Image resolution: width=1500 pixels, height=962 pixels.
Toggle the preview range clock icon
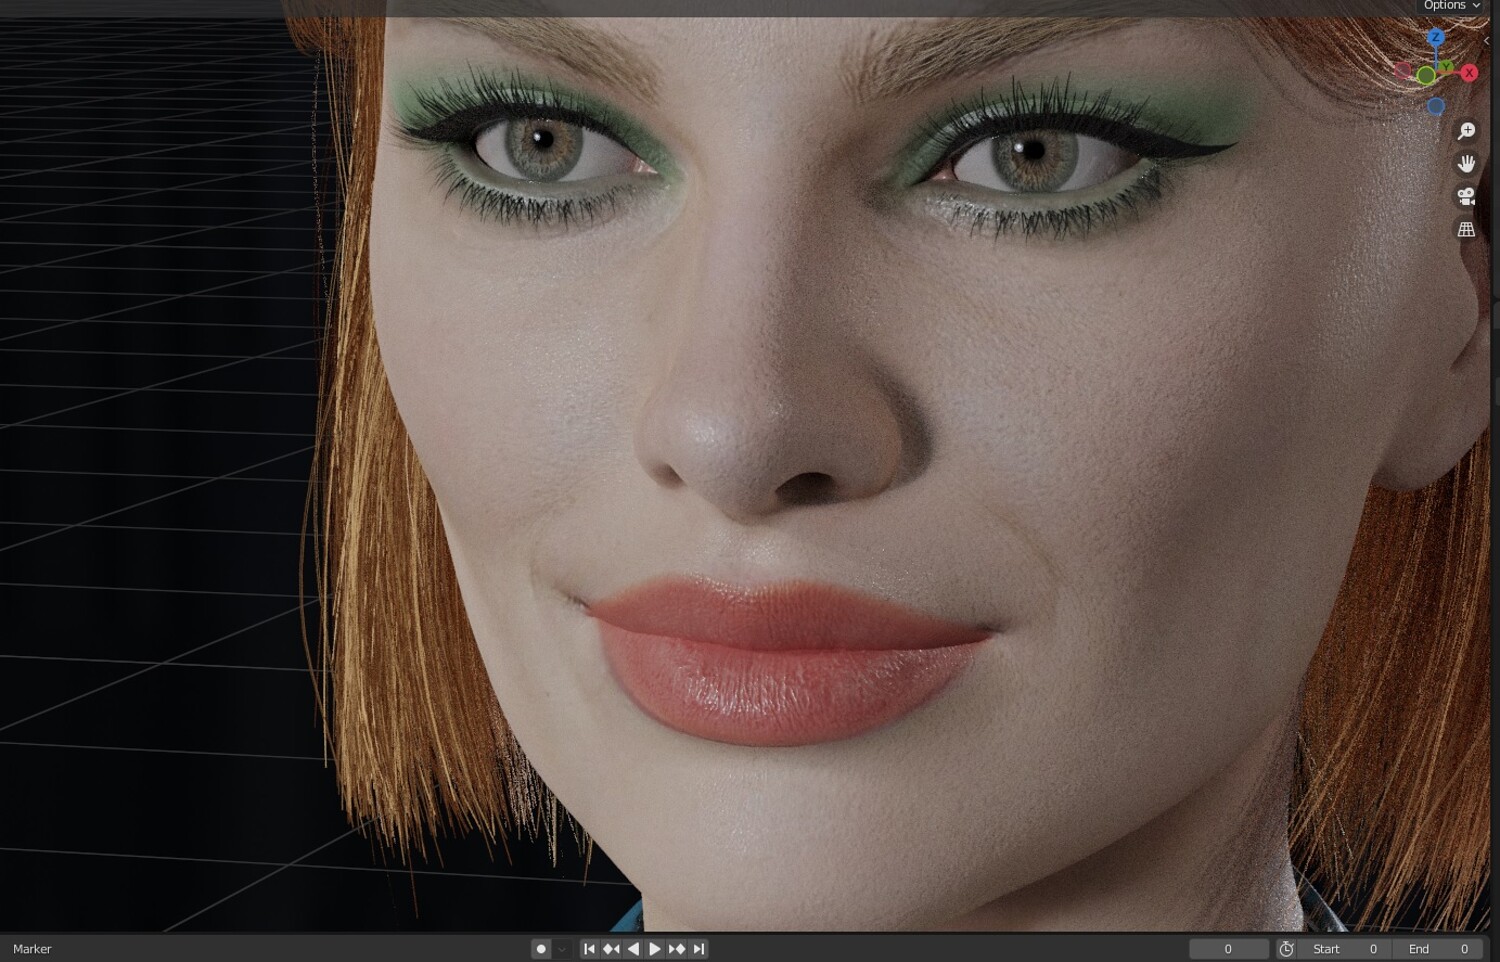coord(1287,949)
